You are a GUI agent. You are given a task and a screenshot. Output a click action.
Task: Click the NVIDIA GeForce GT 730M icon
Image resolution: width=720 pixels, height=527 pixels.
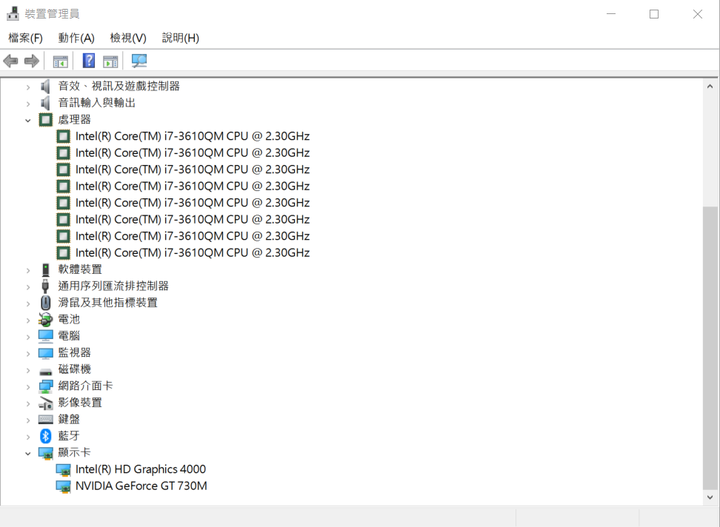[63, 486]
